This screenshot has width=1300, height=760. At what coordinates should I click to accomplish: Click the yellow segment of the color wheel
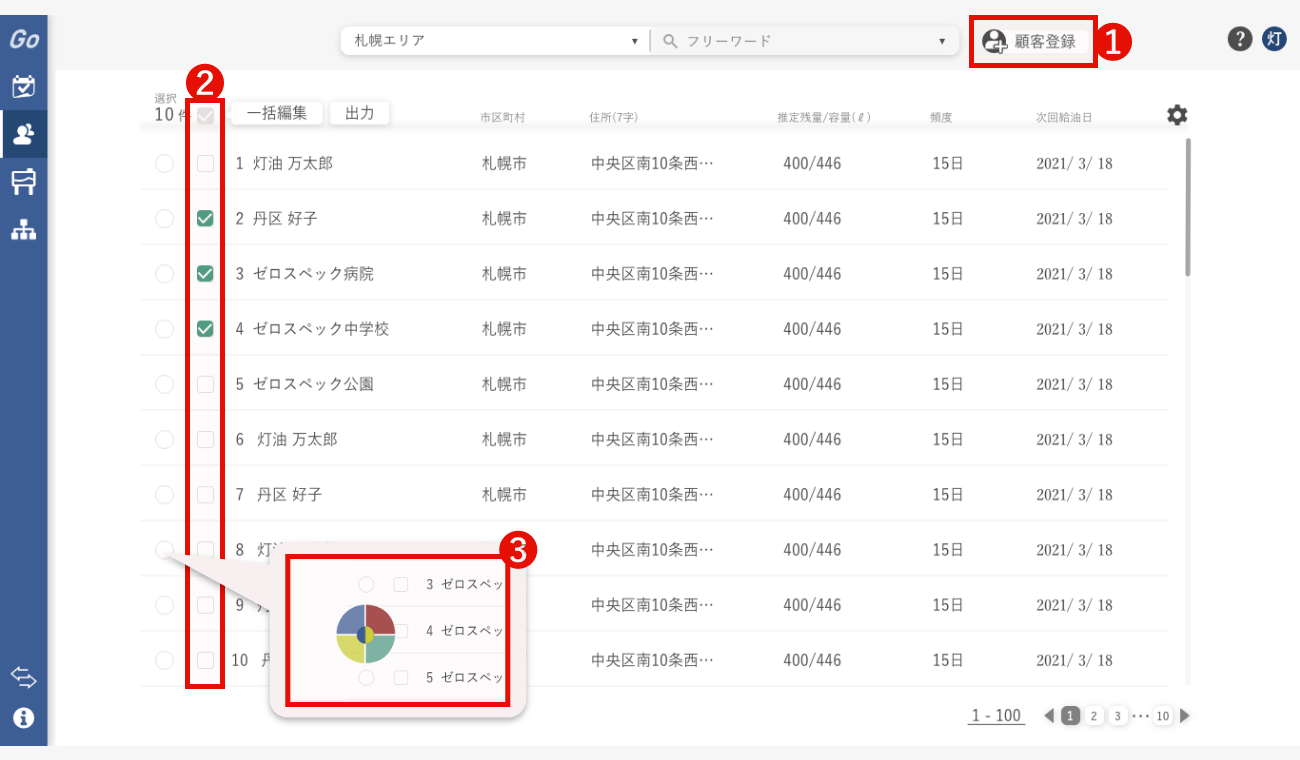pos(350,649)
